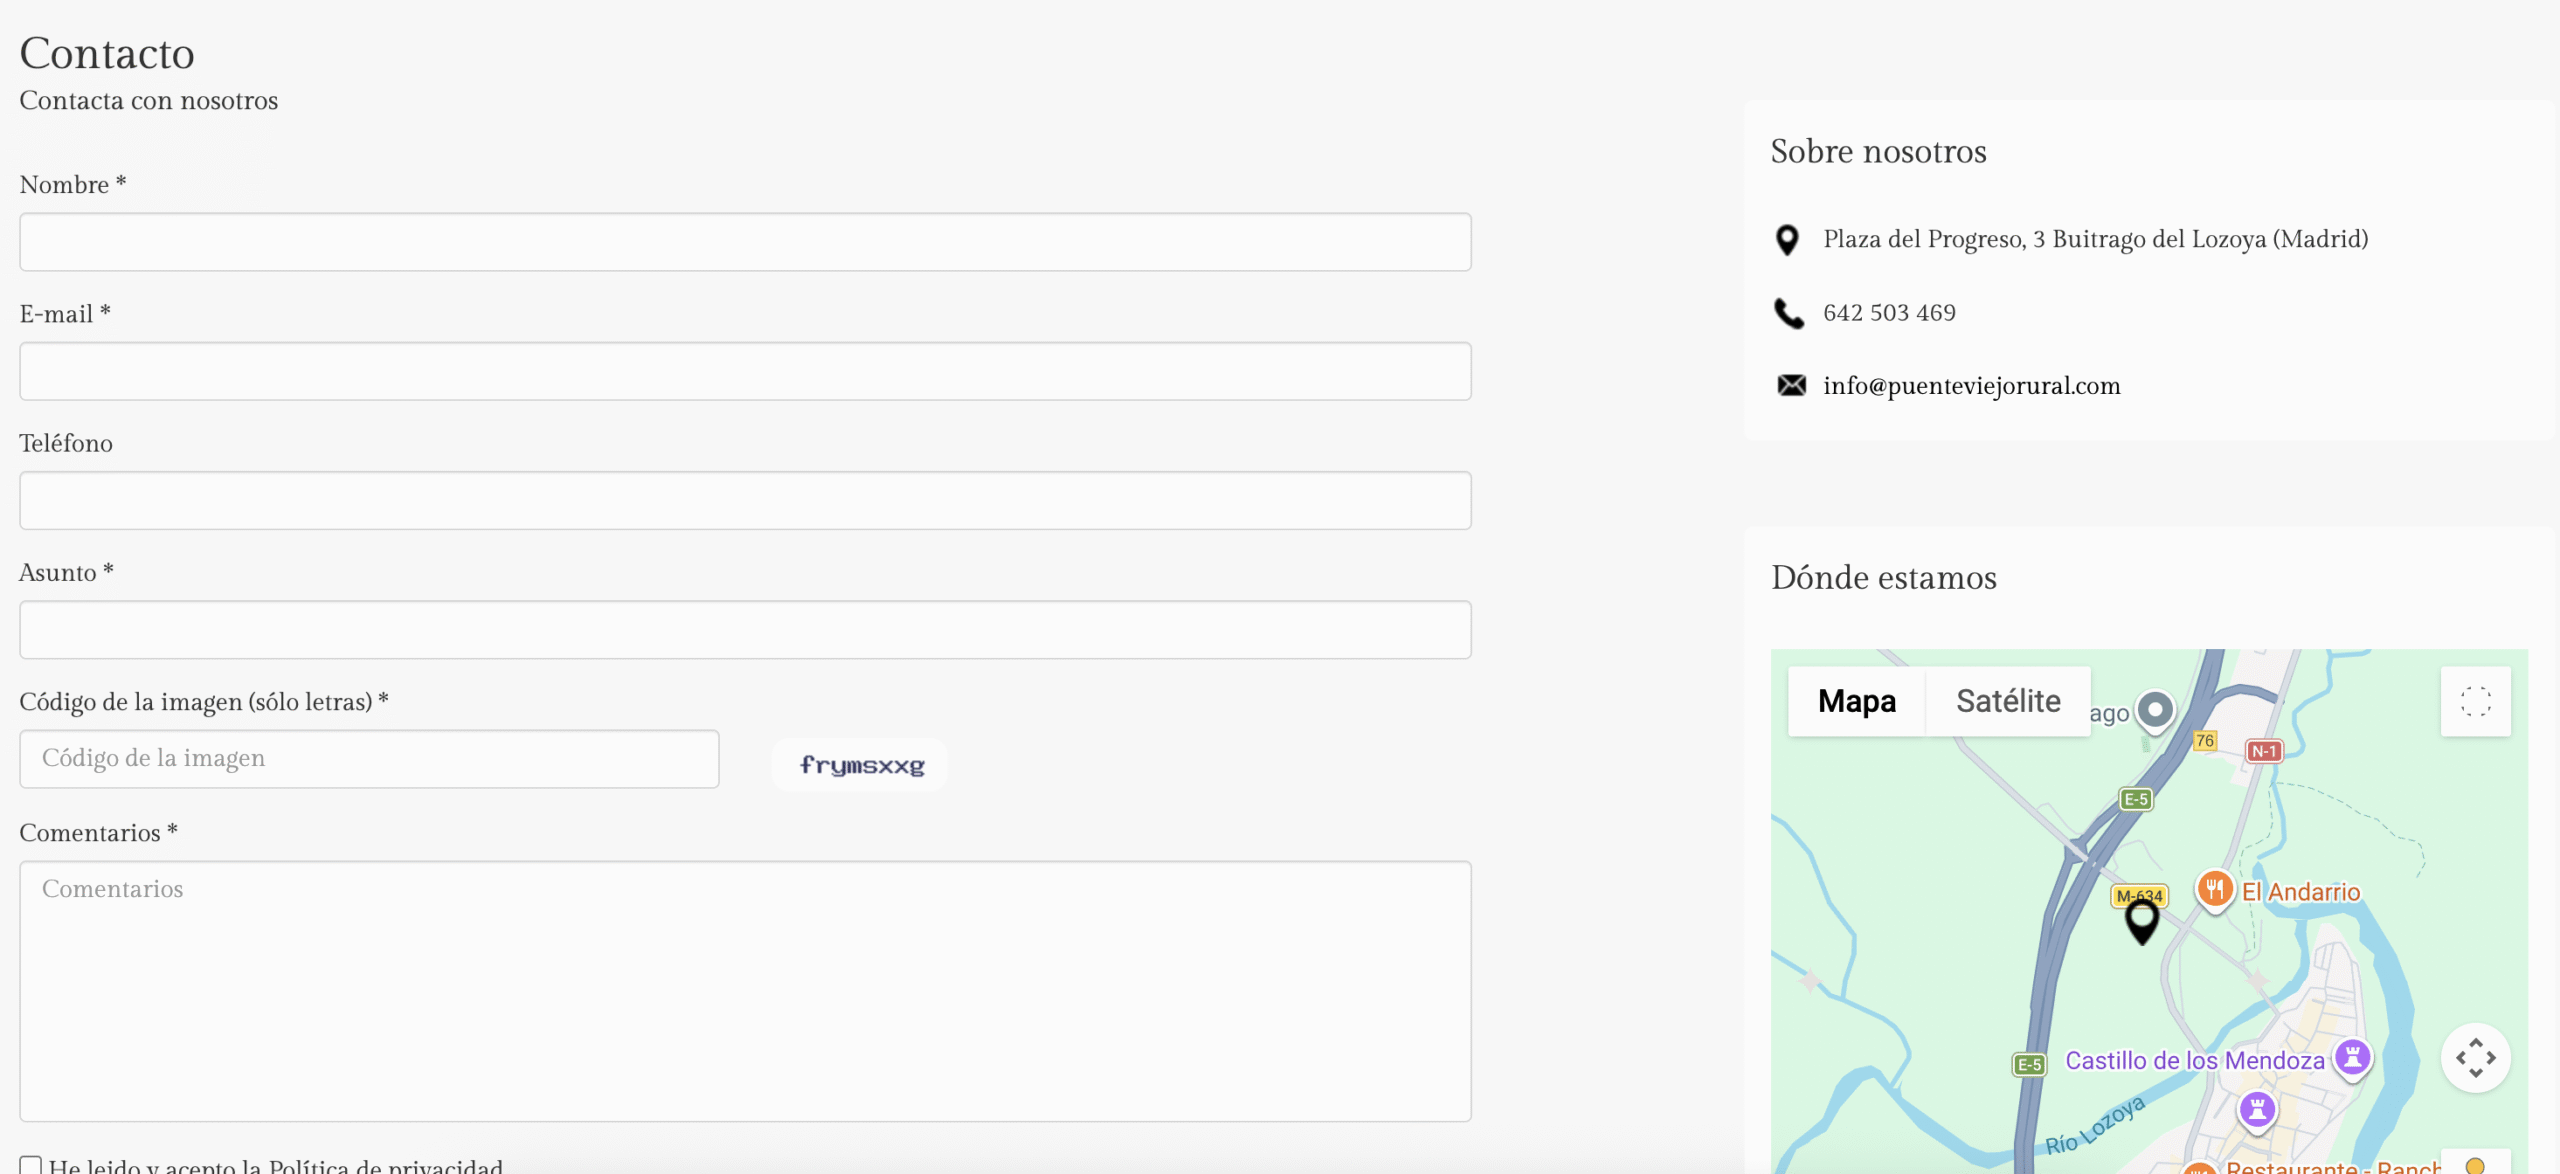The height and width of the screenshot is (1174, 2560).
Task: Click the El Andarrio restaurant map marker
Action: [2214, 888]
